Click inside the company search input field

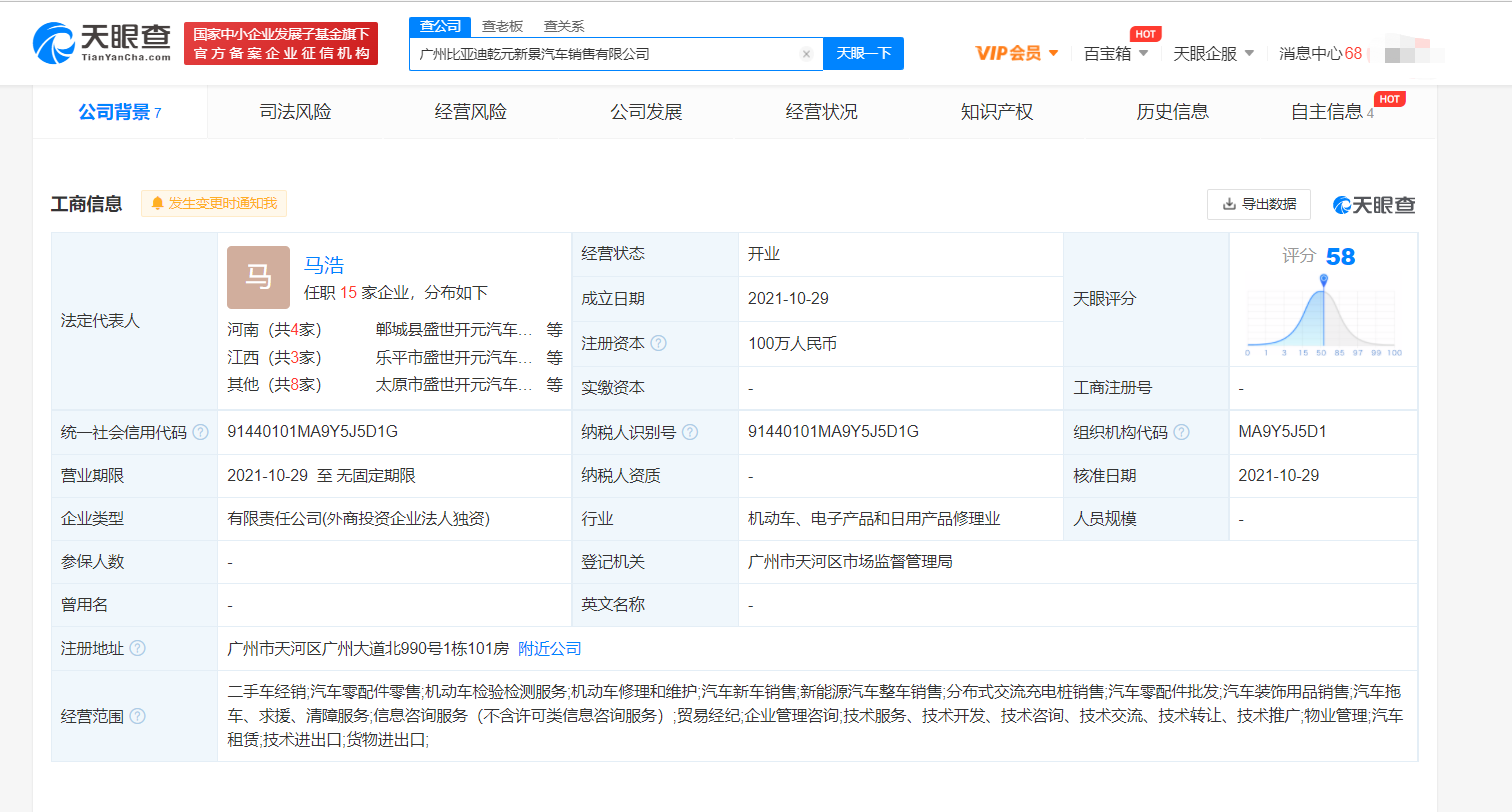[x=600, y=54]
